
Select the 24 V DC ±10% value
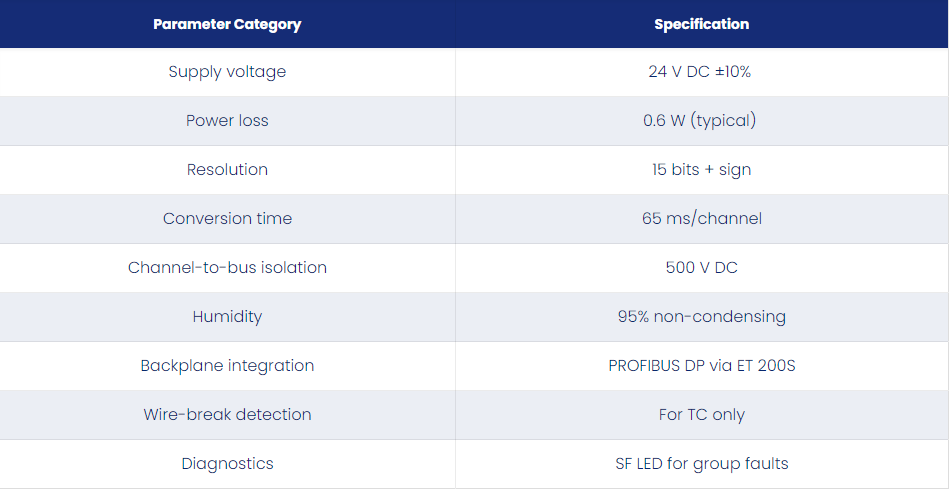[x=700, y=71]
